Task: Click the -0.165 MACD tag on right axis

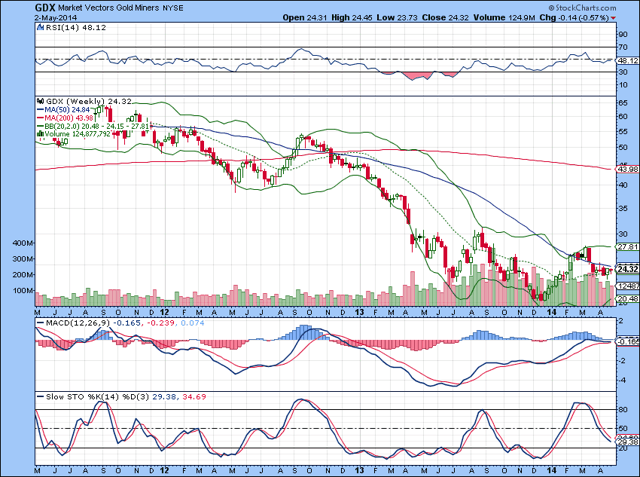Action: click(628, 342)
